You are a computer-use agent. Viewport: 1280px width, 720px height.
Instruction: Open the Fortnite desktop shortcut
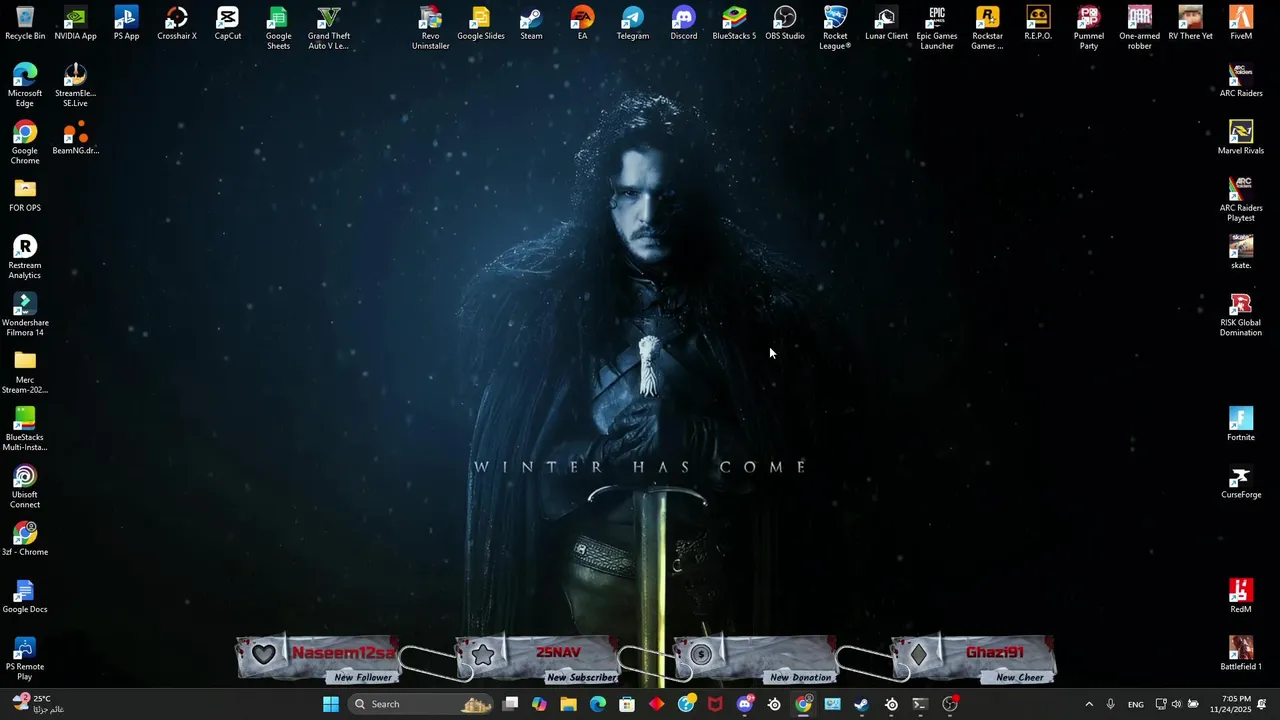tap(1241, 425)
